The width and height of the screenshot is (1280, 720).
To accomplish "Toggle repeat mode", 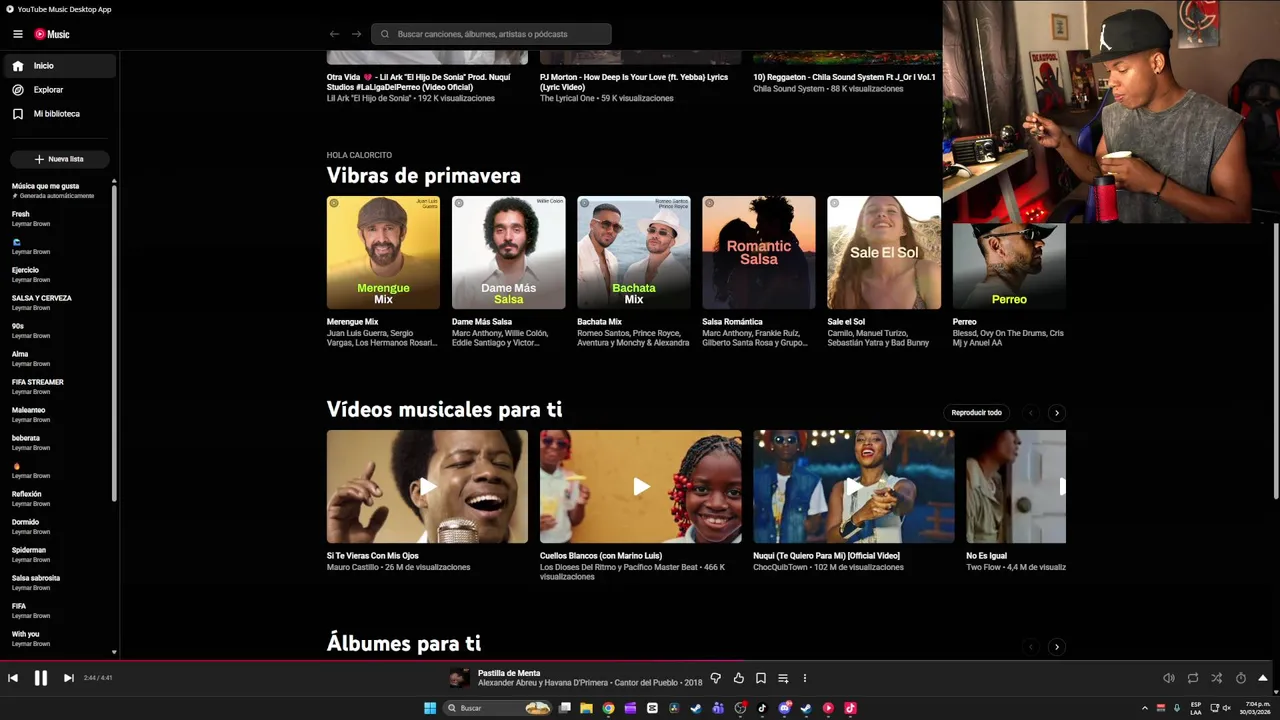I will [x=1193, y=678].
